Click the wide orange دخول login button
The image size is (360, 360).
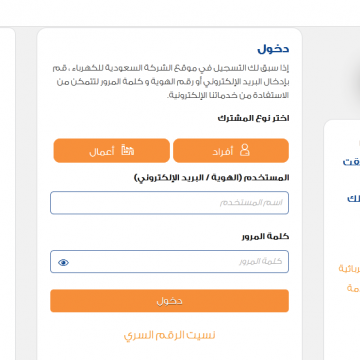[169, 301]
